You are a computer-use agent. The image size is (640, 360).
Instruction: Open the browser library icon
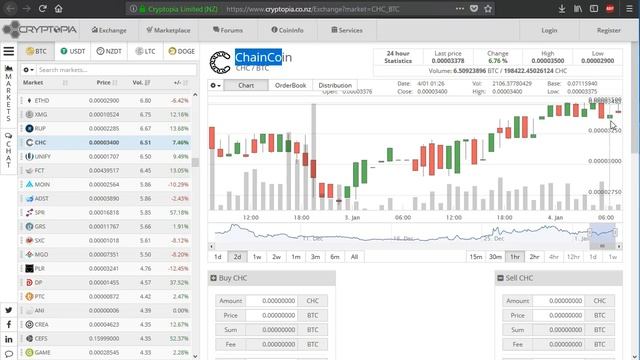pos(578,9)
